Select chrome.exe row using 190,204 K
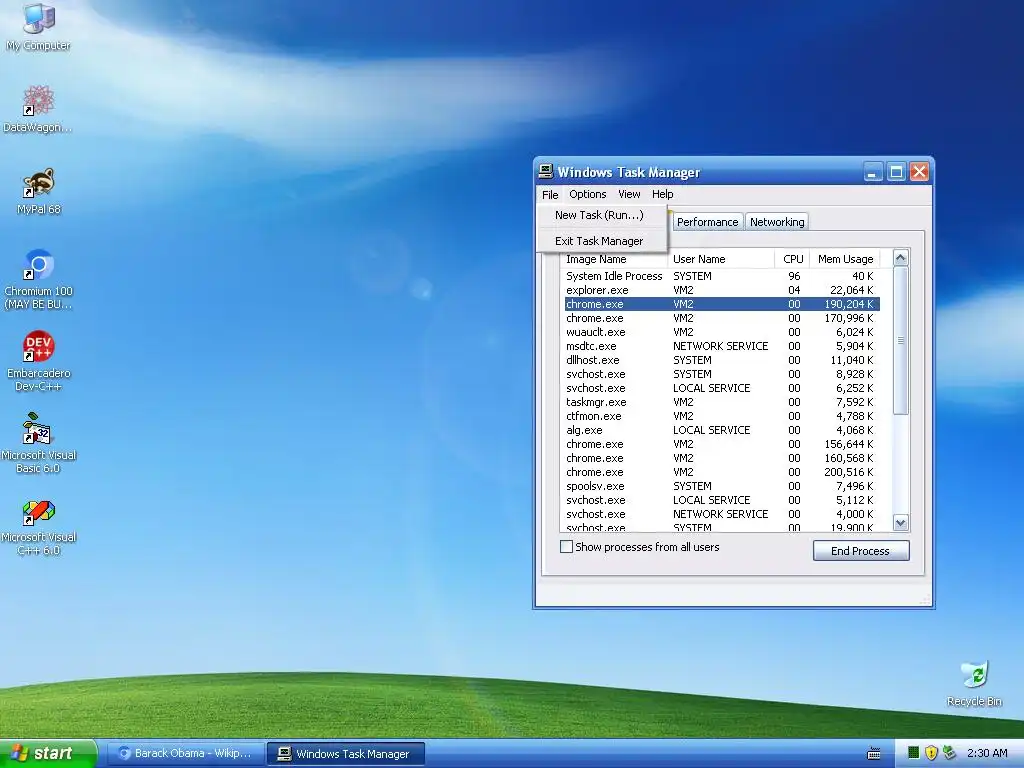Screen dimensions: 1024x768 (x=720, y=304)
